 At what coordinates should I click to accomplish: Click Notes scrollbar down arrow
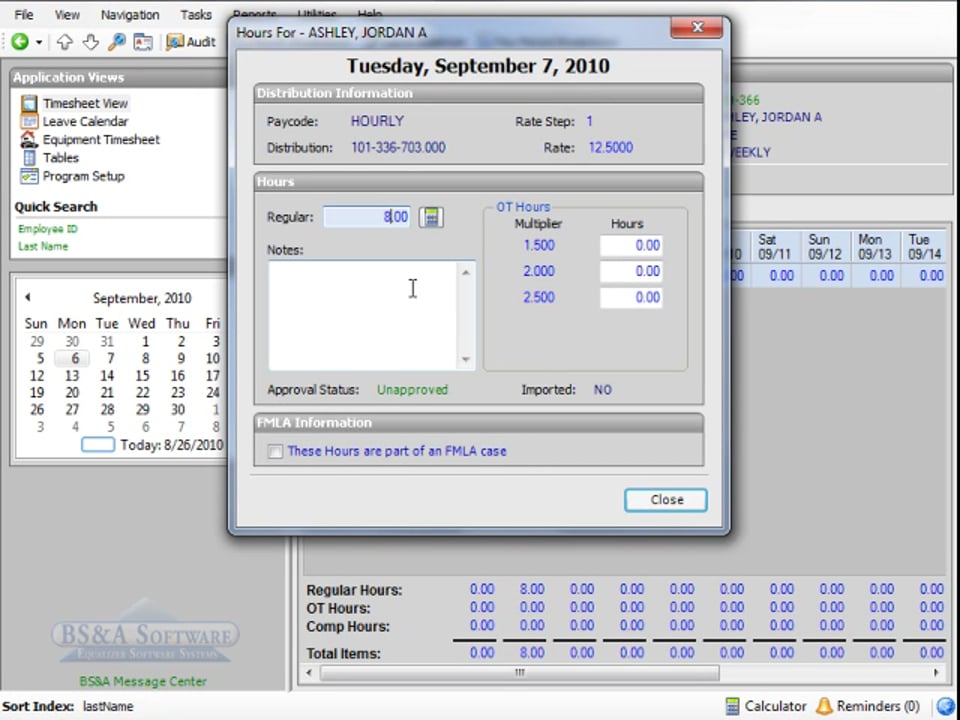[466, 359]
